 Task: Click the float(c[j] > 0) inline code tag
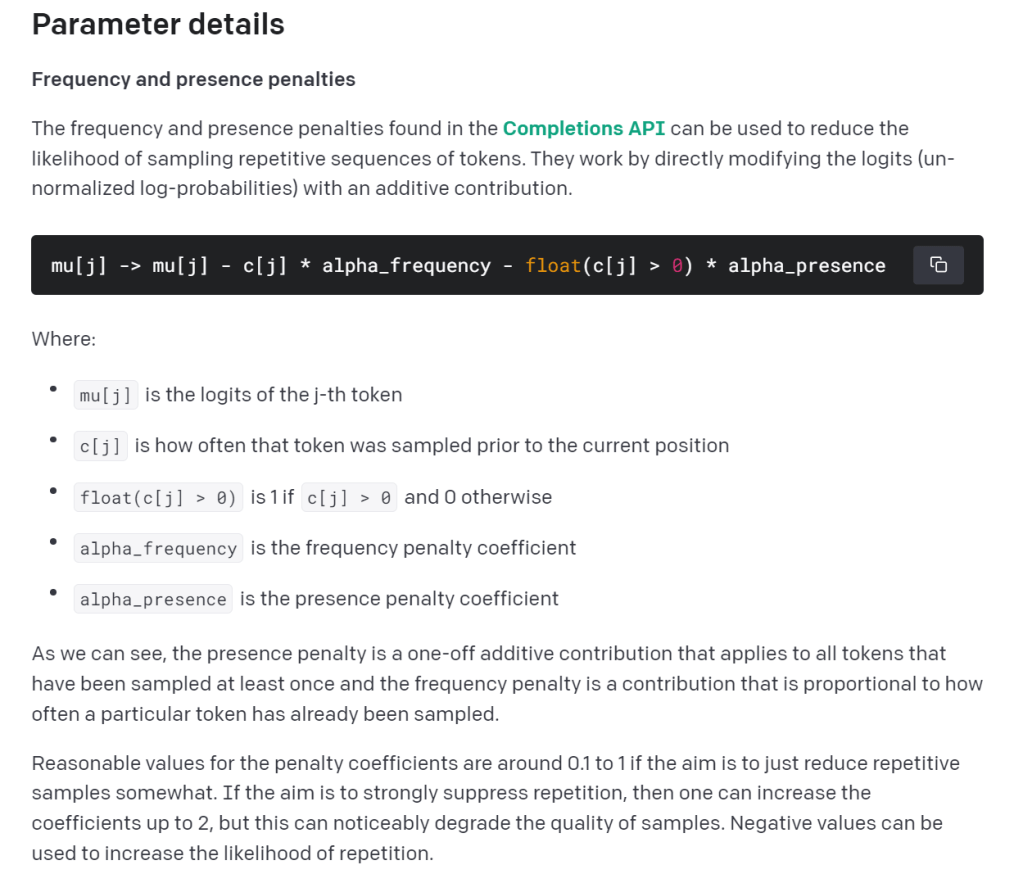(x=158, y=497)
